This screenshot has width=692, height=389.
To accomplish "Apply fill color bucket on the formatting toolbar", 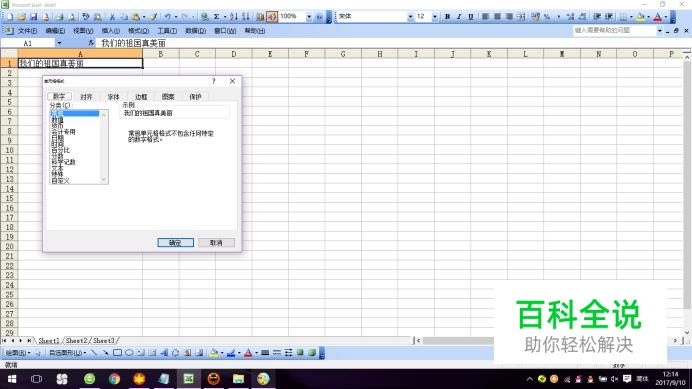I will [640, 17].
